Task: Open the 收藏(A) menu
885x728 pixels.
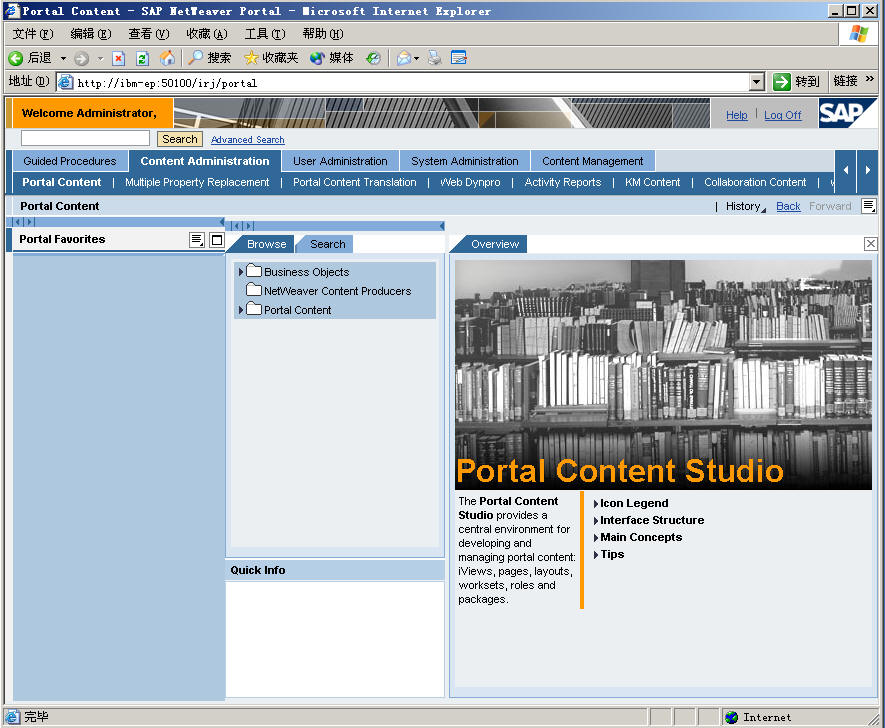Action: pos(207,34)
